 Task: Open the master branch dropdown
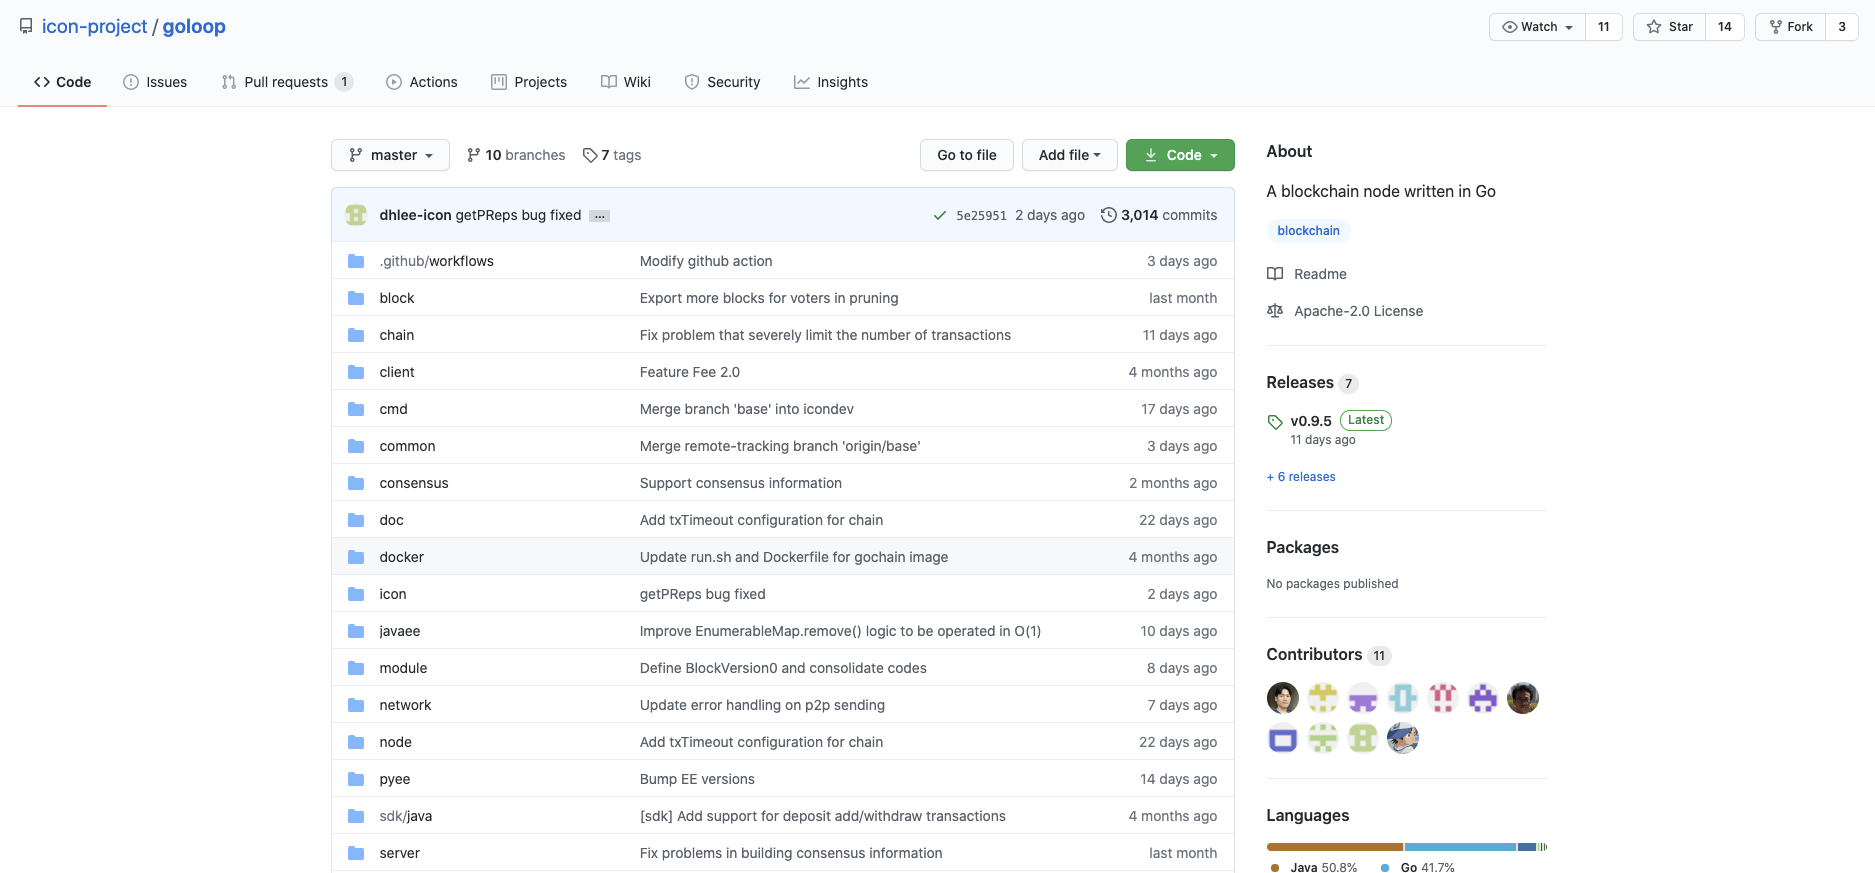coord(390,155)
